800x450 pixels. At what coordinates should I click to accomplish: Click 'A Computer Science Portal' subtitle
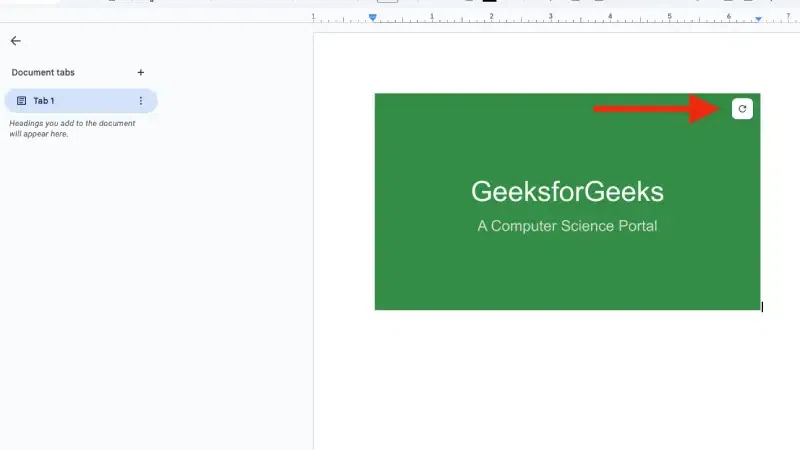(x=567, y=226)
